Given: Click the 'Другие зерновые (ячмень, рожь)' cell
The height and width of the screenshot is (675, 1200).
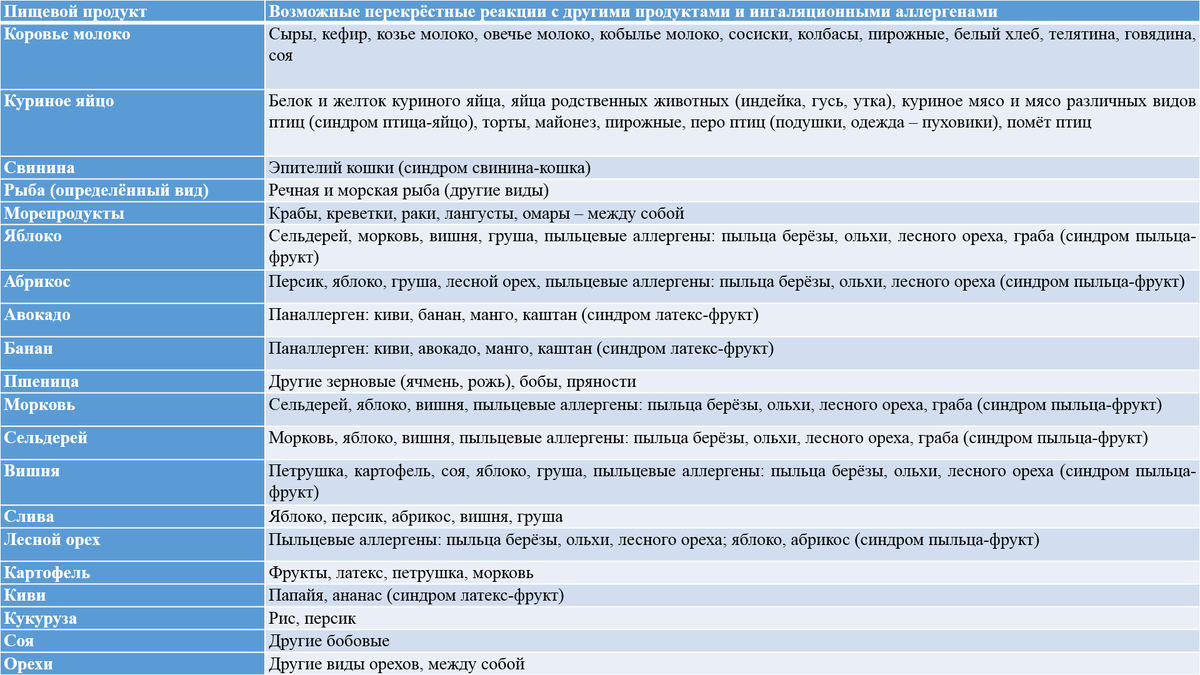Looking at the screenshot, I should coord(733,382).
